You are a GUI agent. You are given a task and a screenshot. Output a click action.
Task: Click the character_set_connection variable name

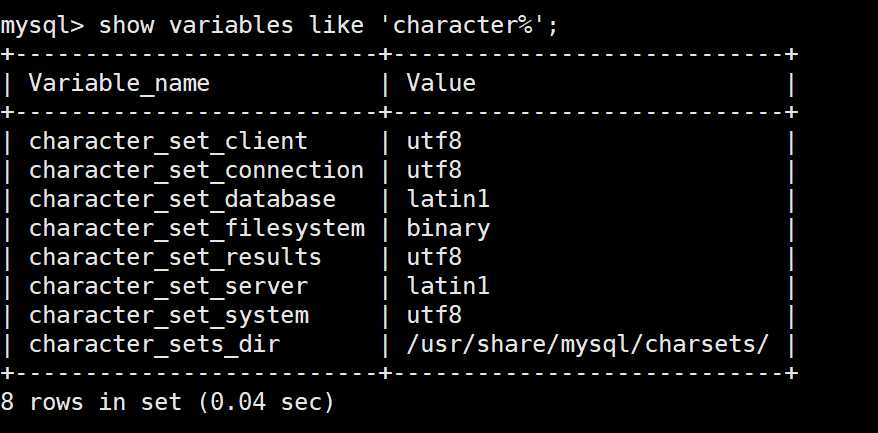pos(196,171)
